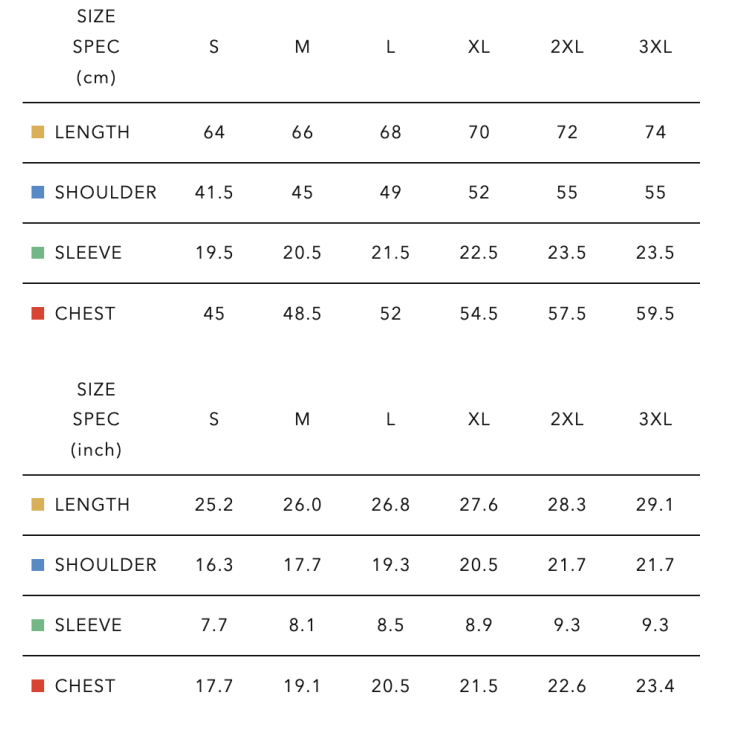This screenshot has height=730, width=730.
Task: Click the blue SHOULDER swatch in inch table
Action: (38, 565)
